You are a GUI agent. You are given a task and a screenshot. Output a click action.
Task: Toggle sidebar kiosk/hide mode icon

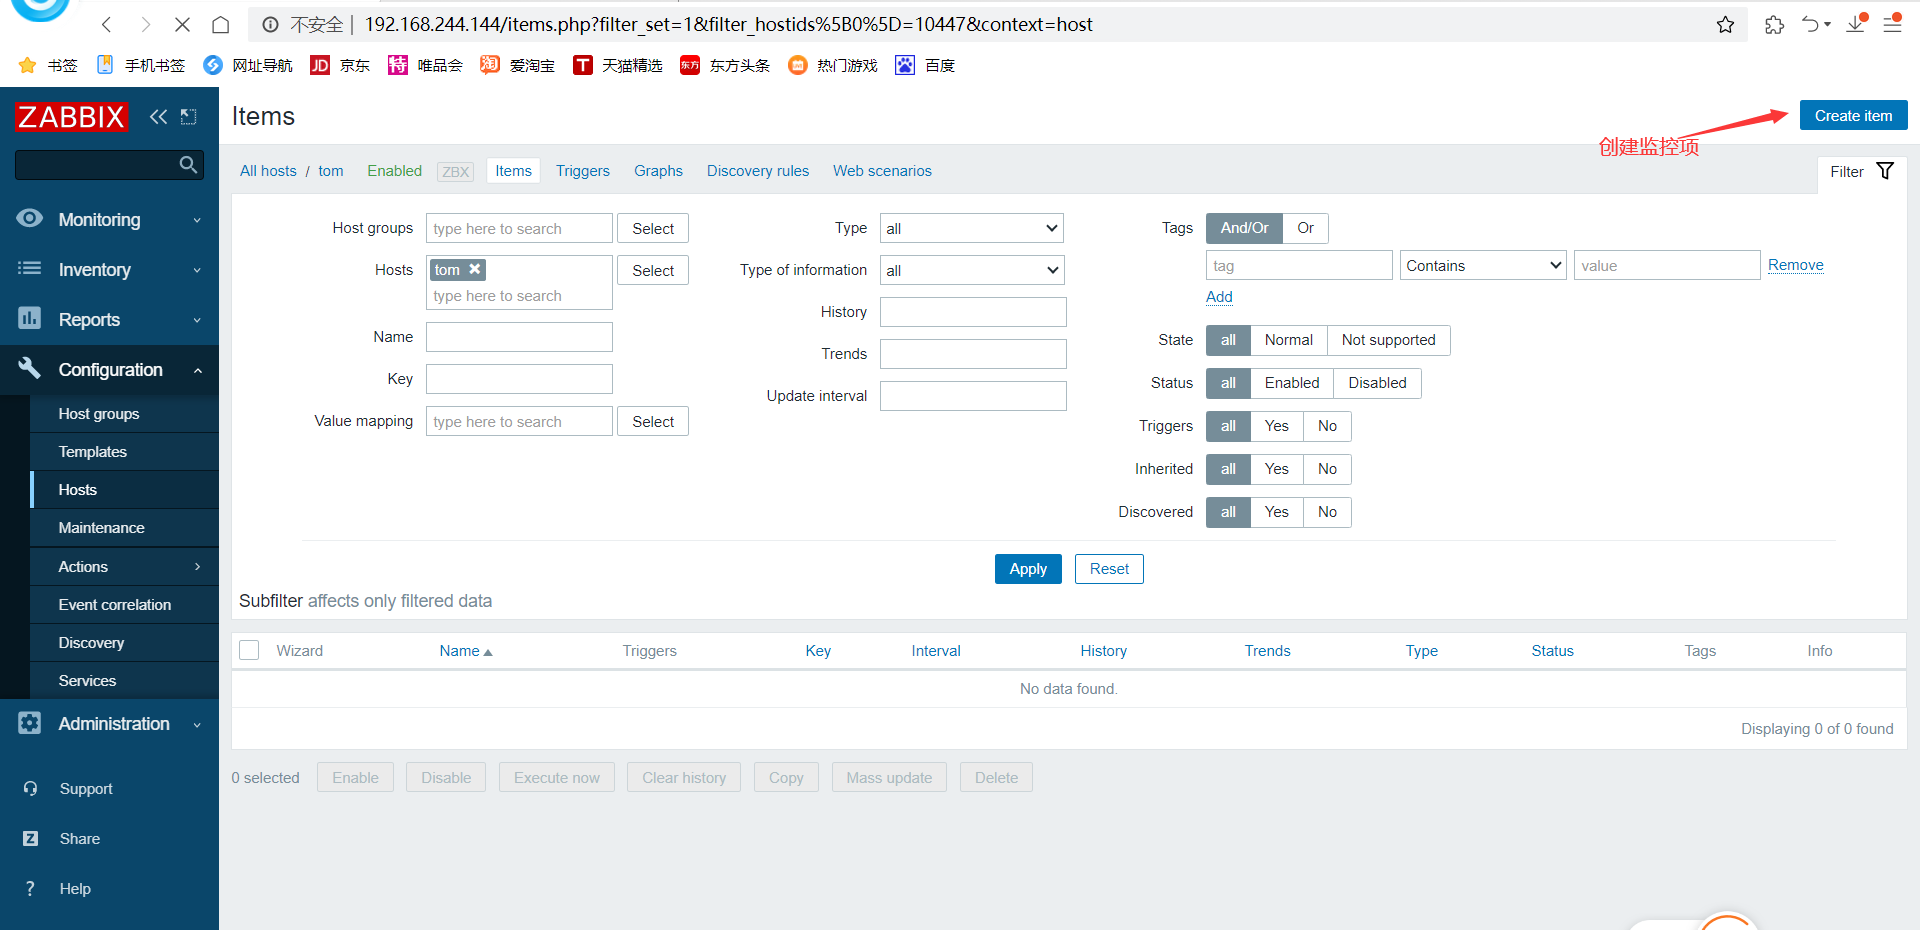click(188, 117)
